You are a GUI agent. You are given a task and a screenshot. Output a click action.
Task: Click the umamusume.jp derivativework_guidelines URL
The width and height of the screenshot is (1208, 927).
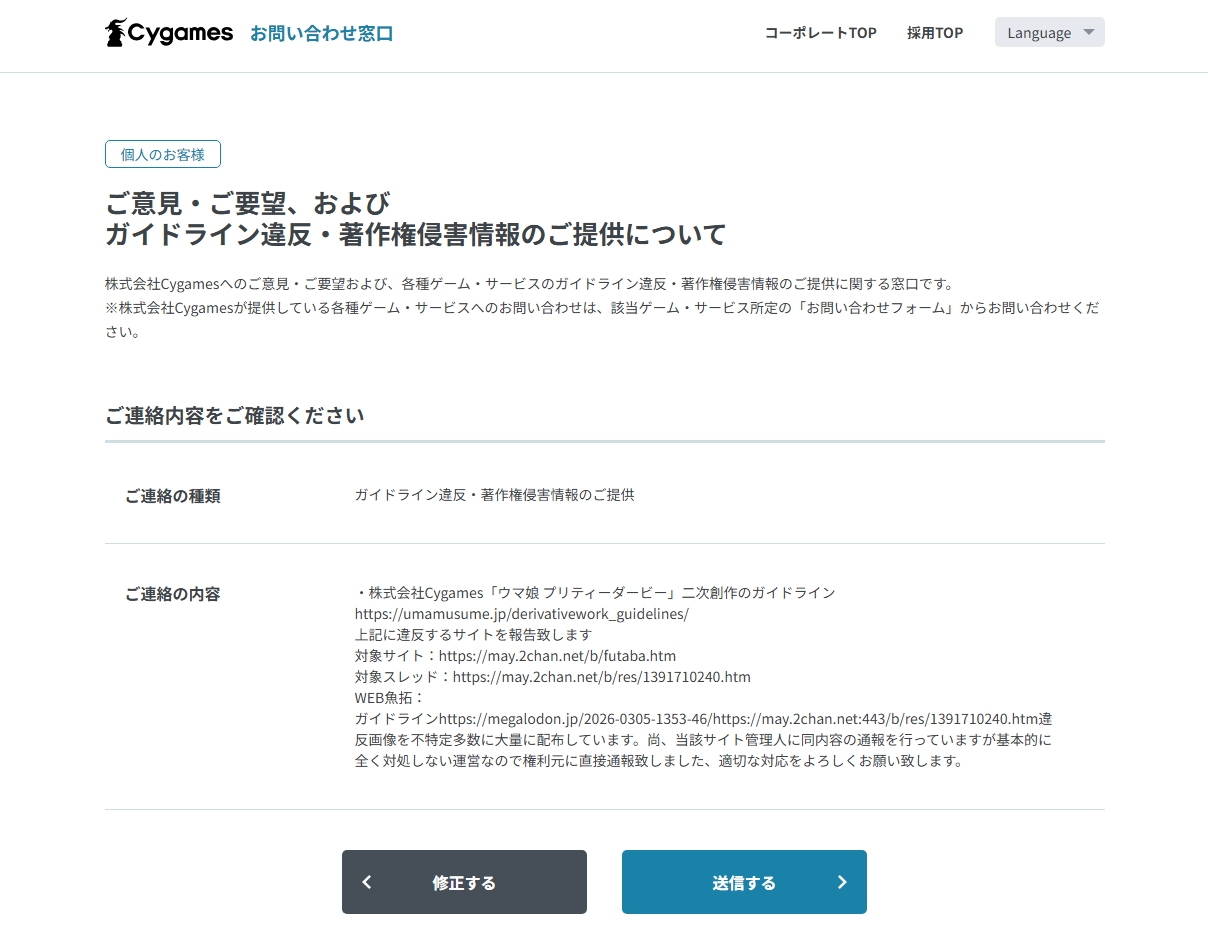[521, 614]
